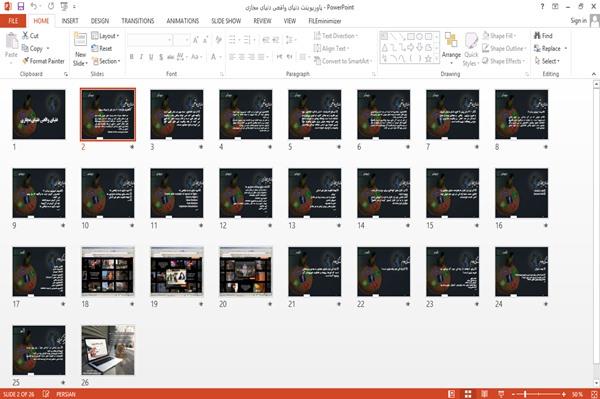Switch to Reading view icon

[484, 394]
